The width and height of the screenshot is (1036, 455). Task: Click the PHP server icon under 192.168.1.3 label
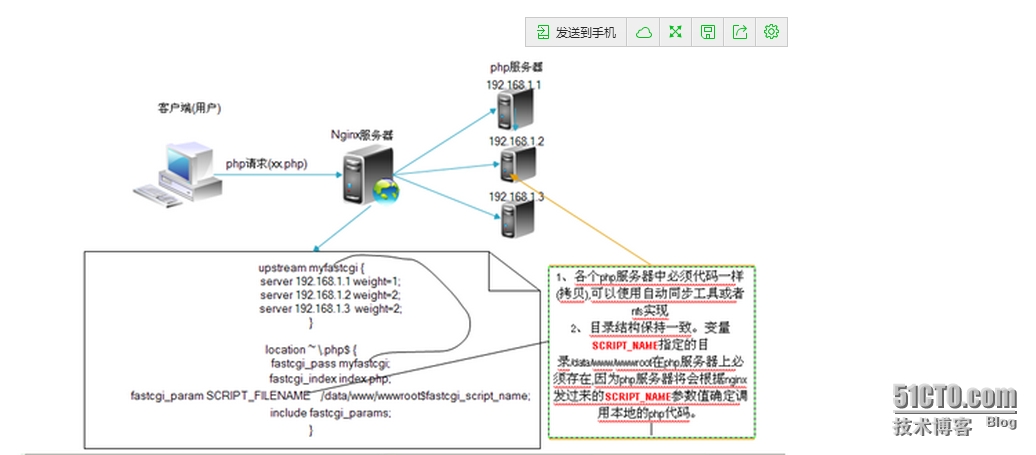(518, 221)
